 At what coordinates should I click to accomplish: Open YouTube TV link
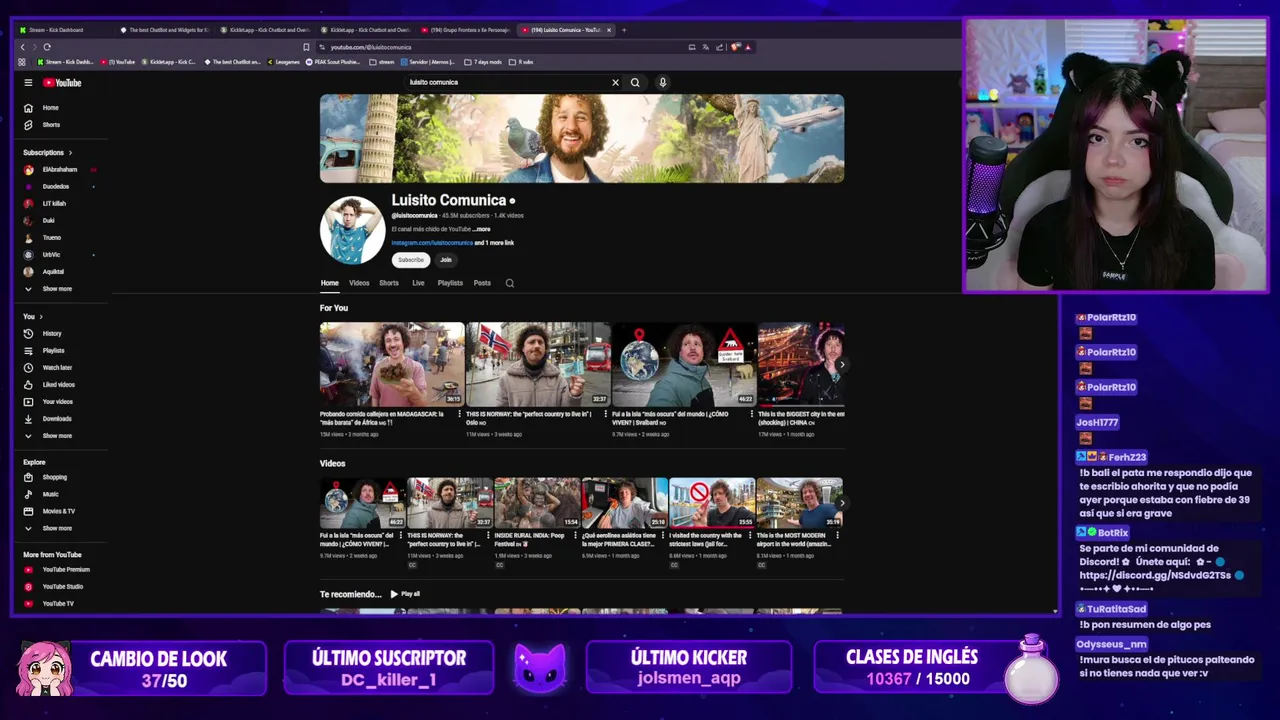pos(60,603)
